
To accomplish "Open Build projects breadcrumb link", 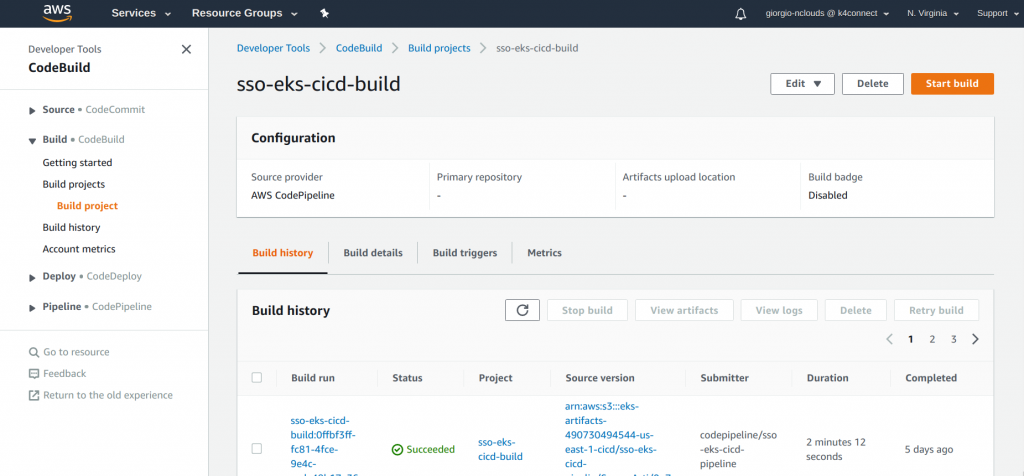I will [x=439, y=48].
